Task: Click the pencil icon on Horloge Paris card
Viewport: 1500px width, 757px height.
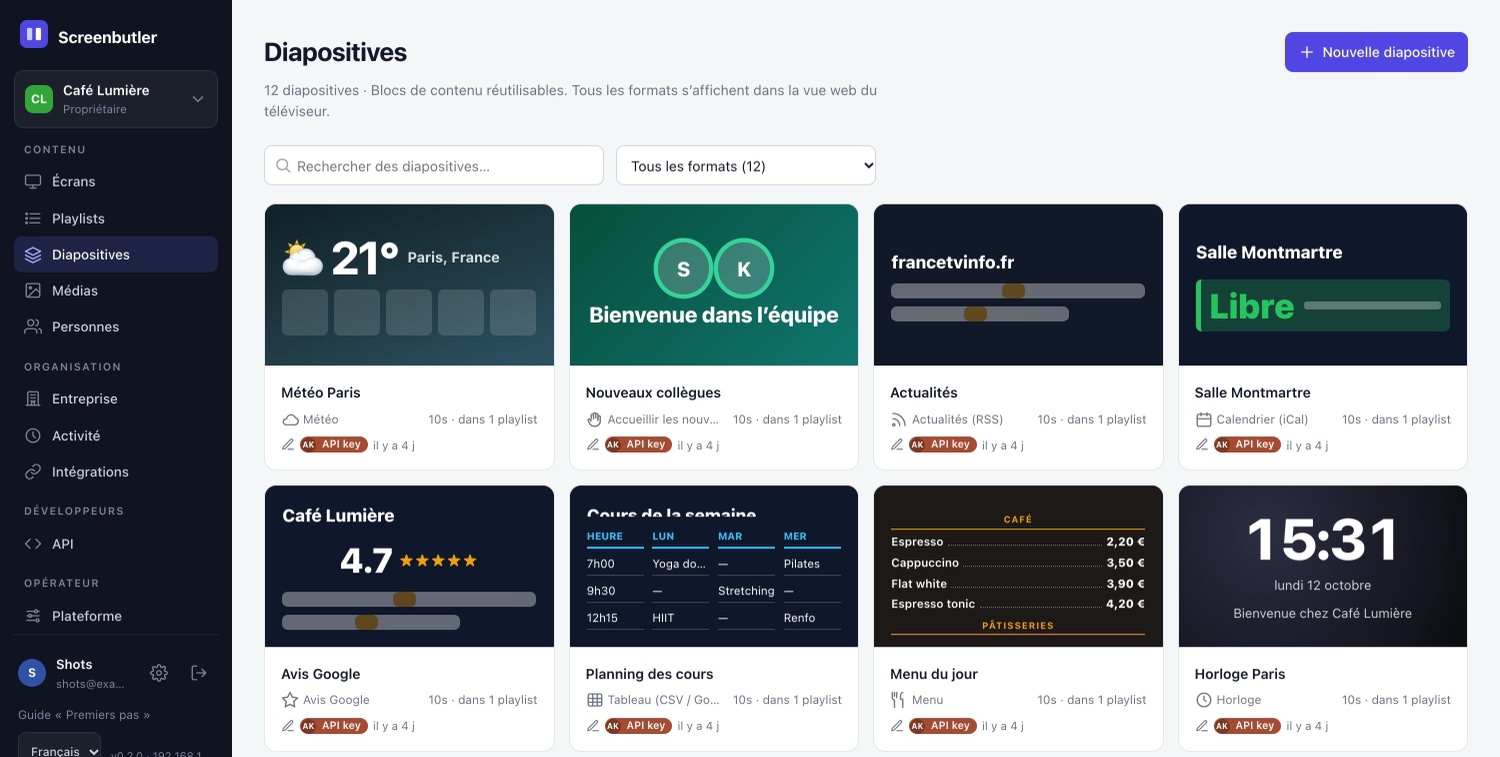Action: point(1202,726)
